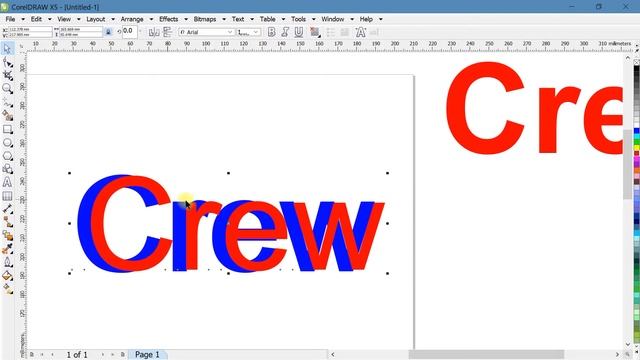Pick the blue swatch in palette
The image size is (640, 360).
point(637,131)
